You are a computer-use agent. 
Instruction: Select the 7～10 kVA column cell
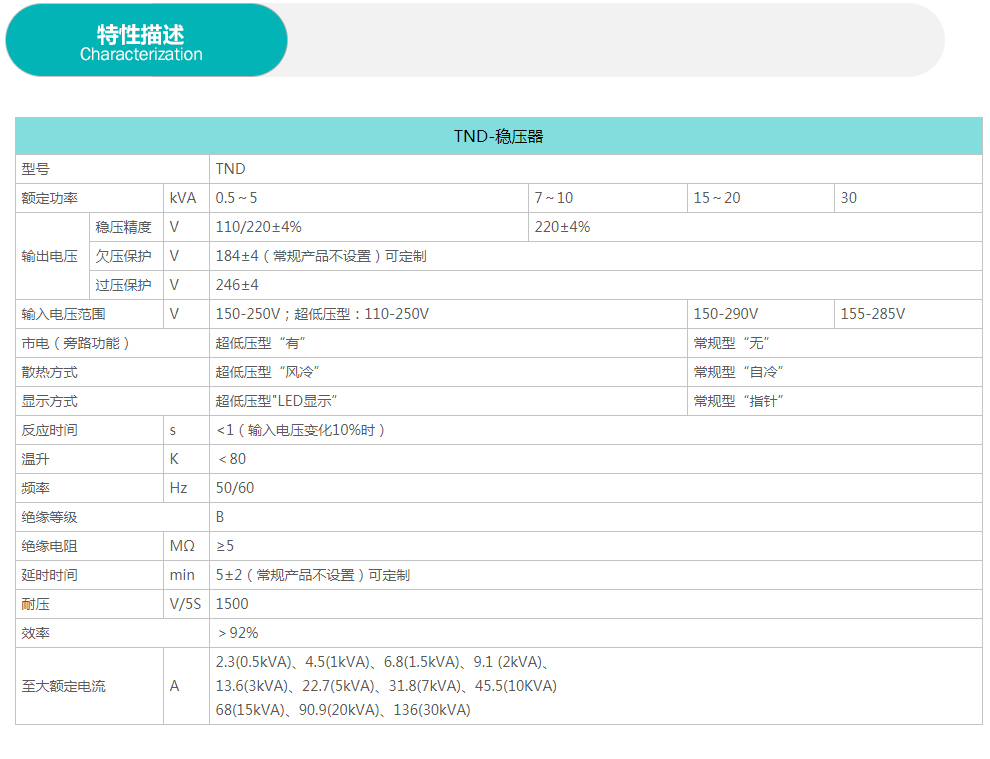(x=554, y=198)
